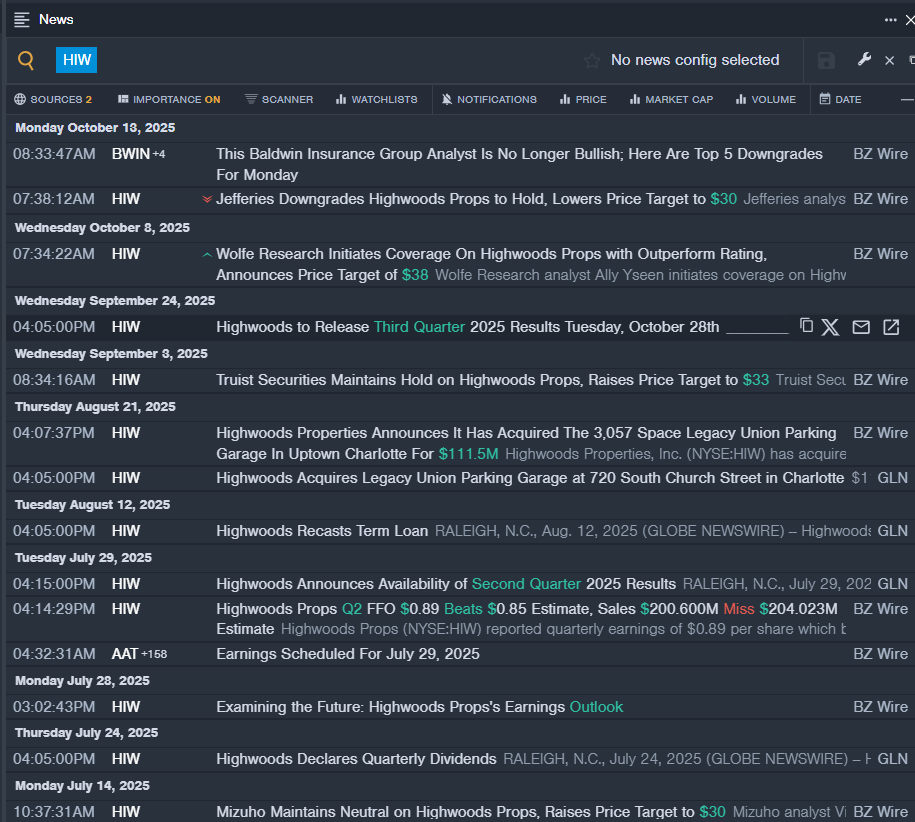Open the Sources filter dropdown

coord(53,99)
